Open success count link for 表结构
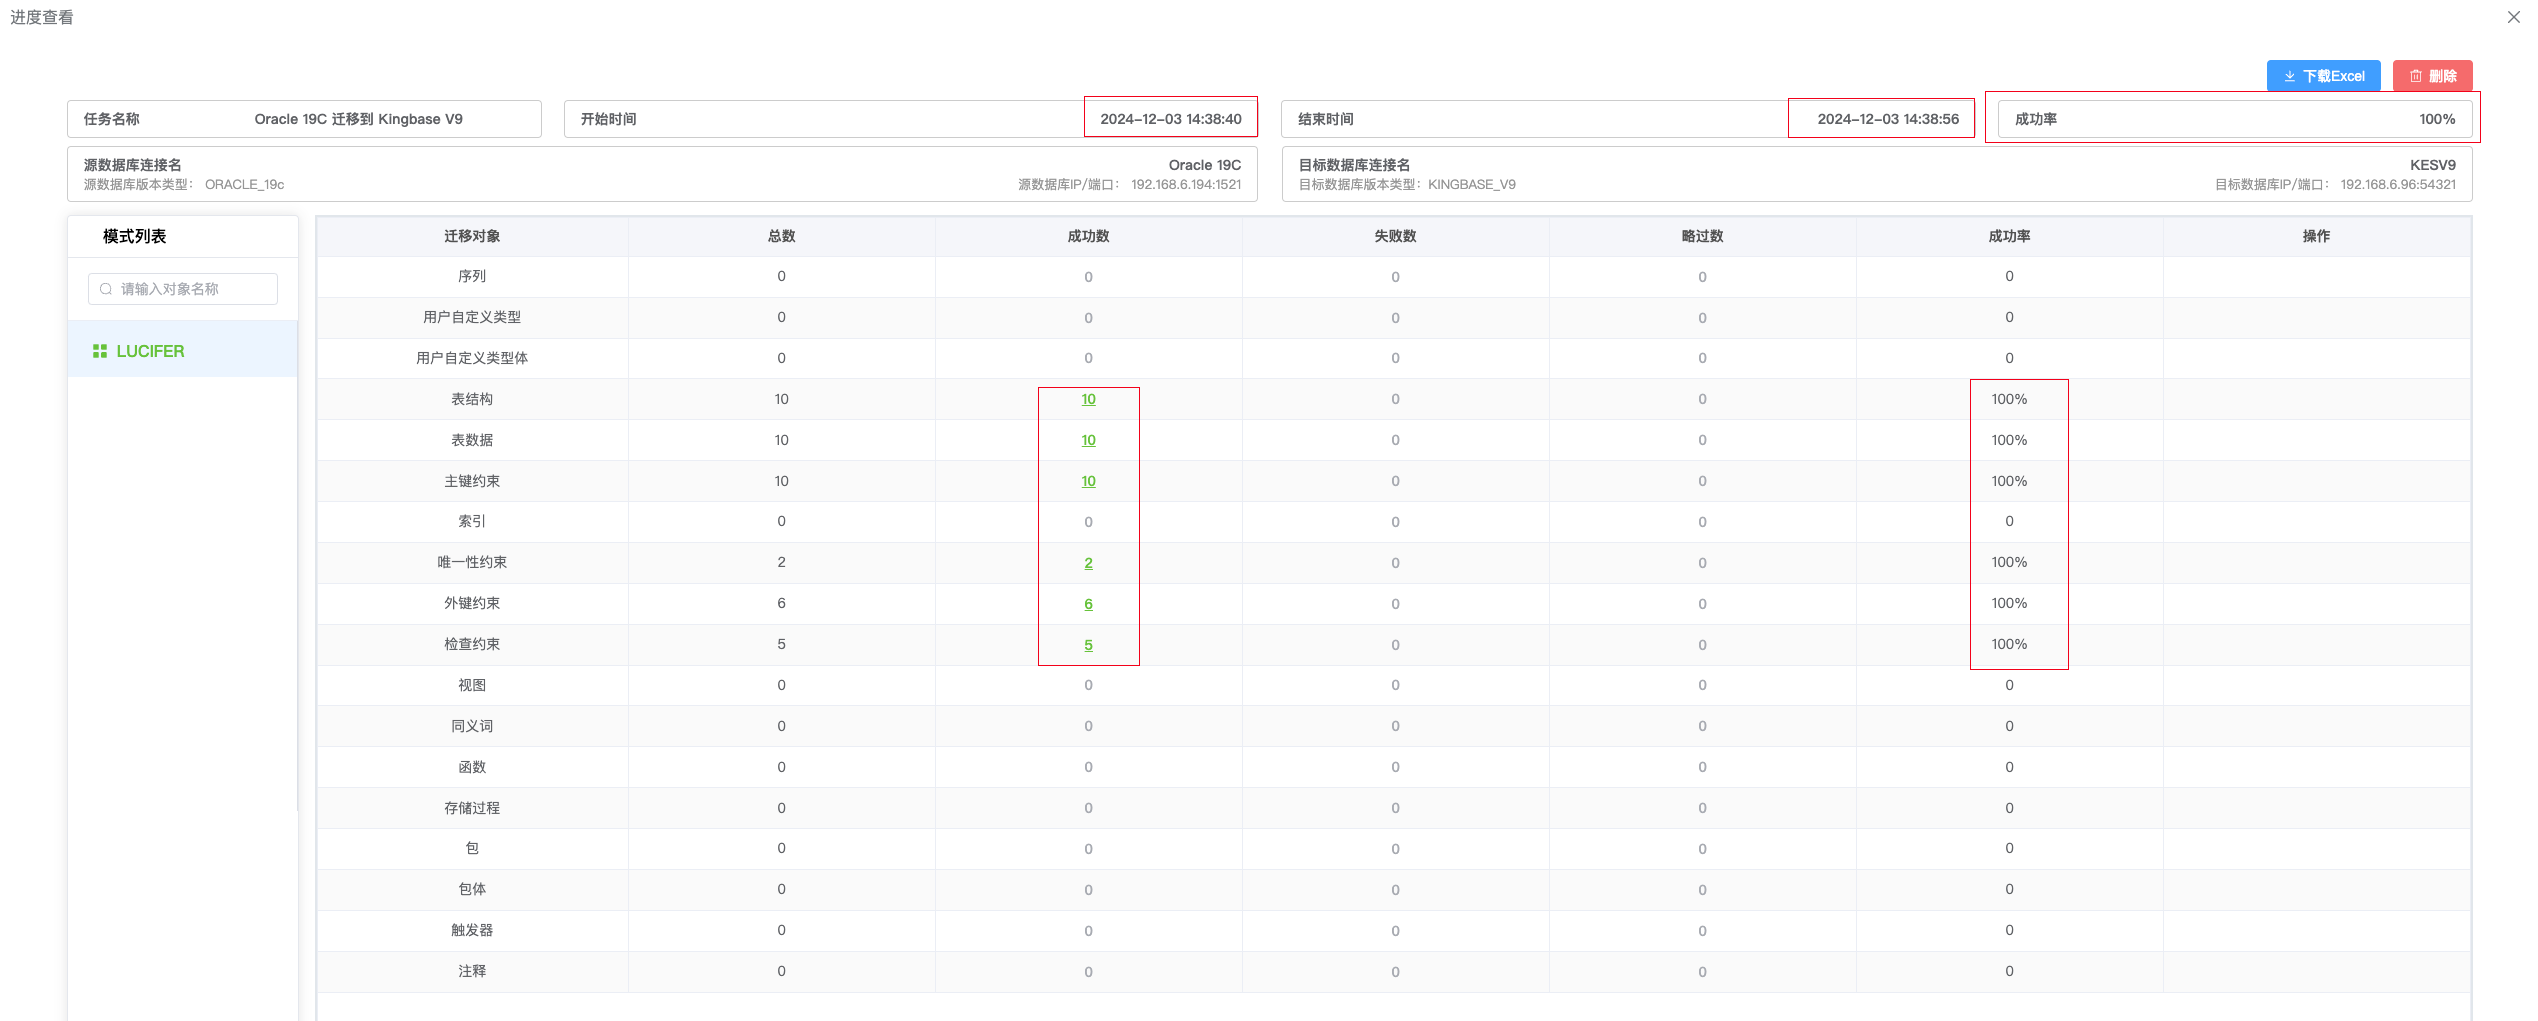 pos(1088,399)
